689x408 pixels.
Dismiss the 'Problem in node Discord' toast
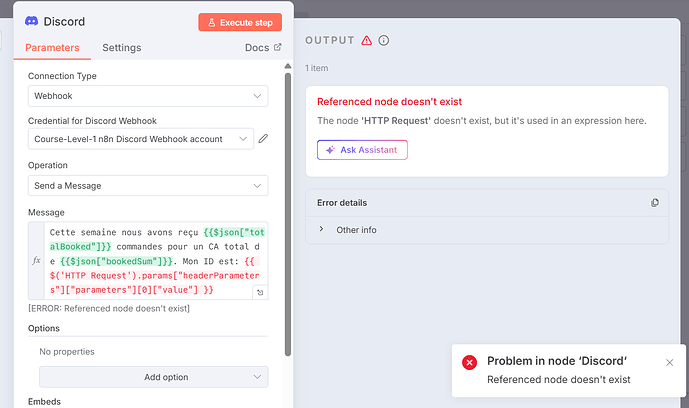(x=670, y=362)
